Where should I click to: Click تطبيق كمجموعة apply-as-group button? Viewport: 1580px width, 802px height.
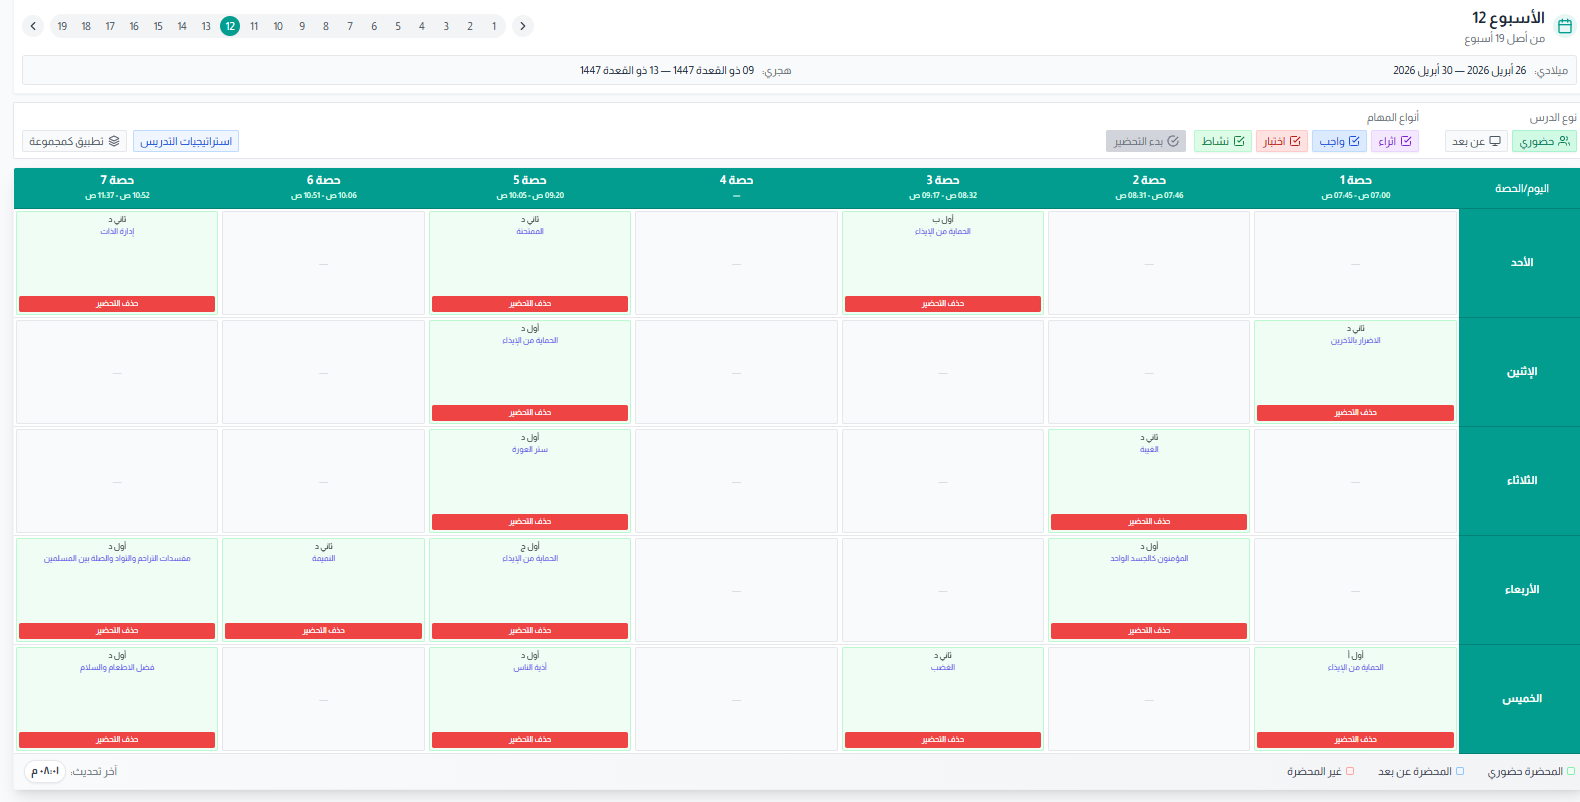tap(74, 141)
